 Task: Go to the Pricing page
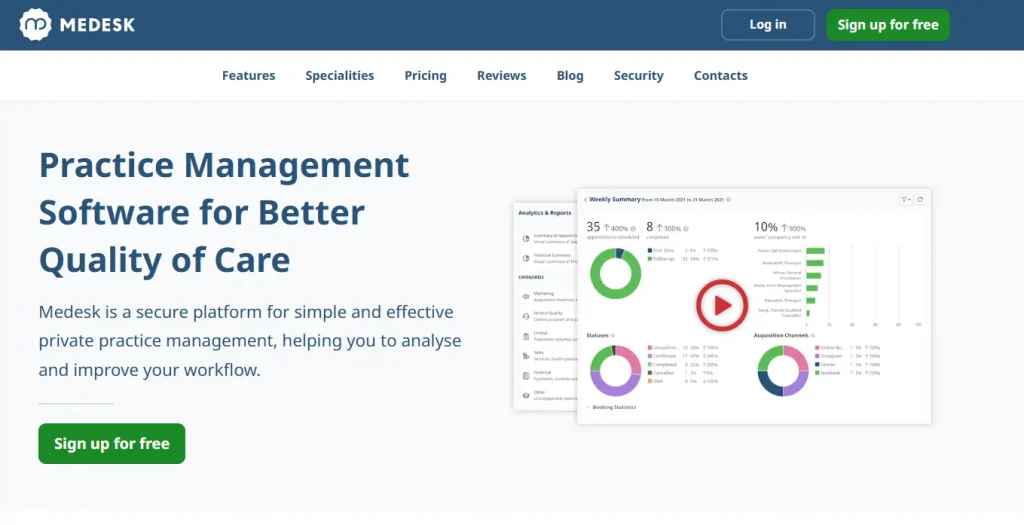[425, 76]
